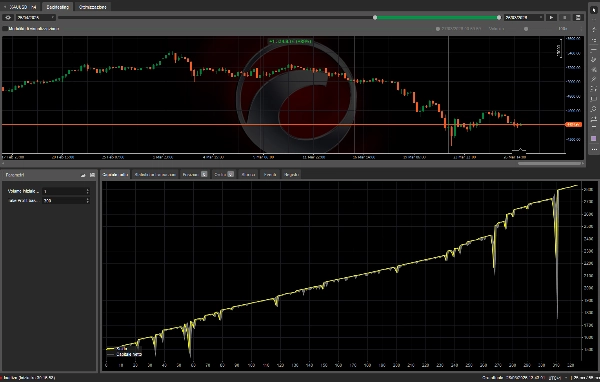Click the play button to start backtesting
600x382 pixels.
click(x=551, y=18)
